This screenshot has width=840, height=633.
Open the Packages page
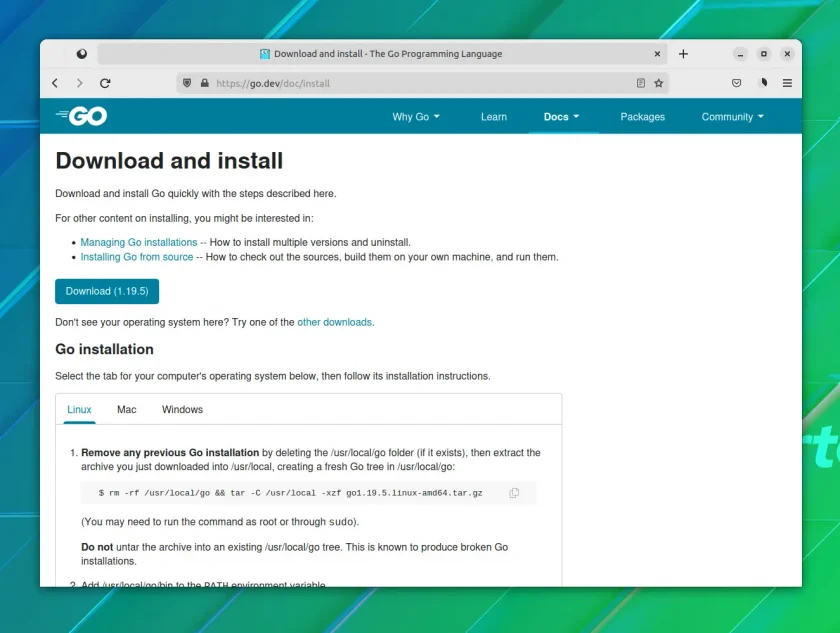click(642, 117)
